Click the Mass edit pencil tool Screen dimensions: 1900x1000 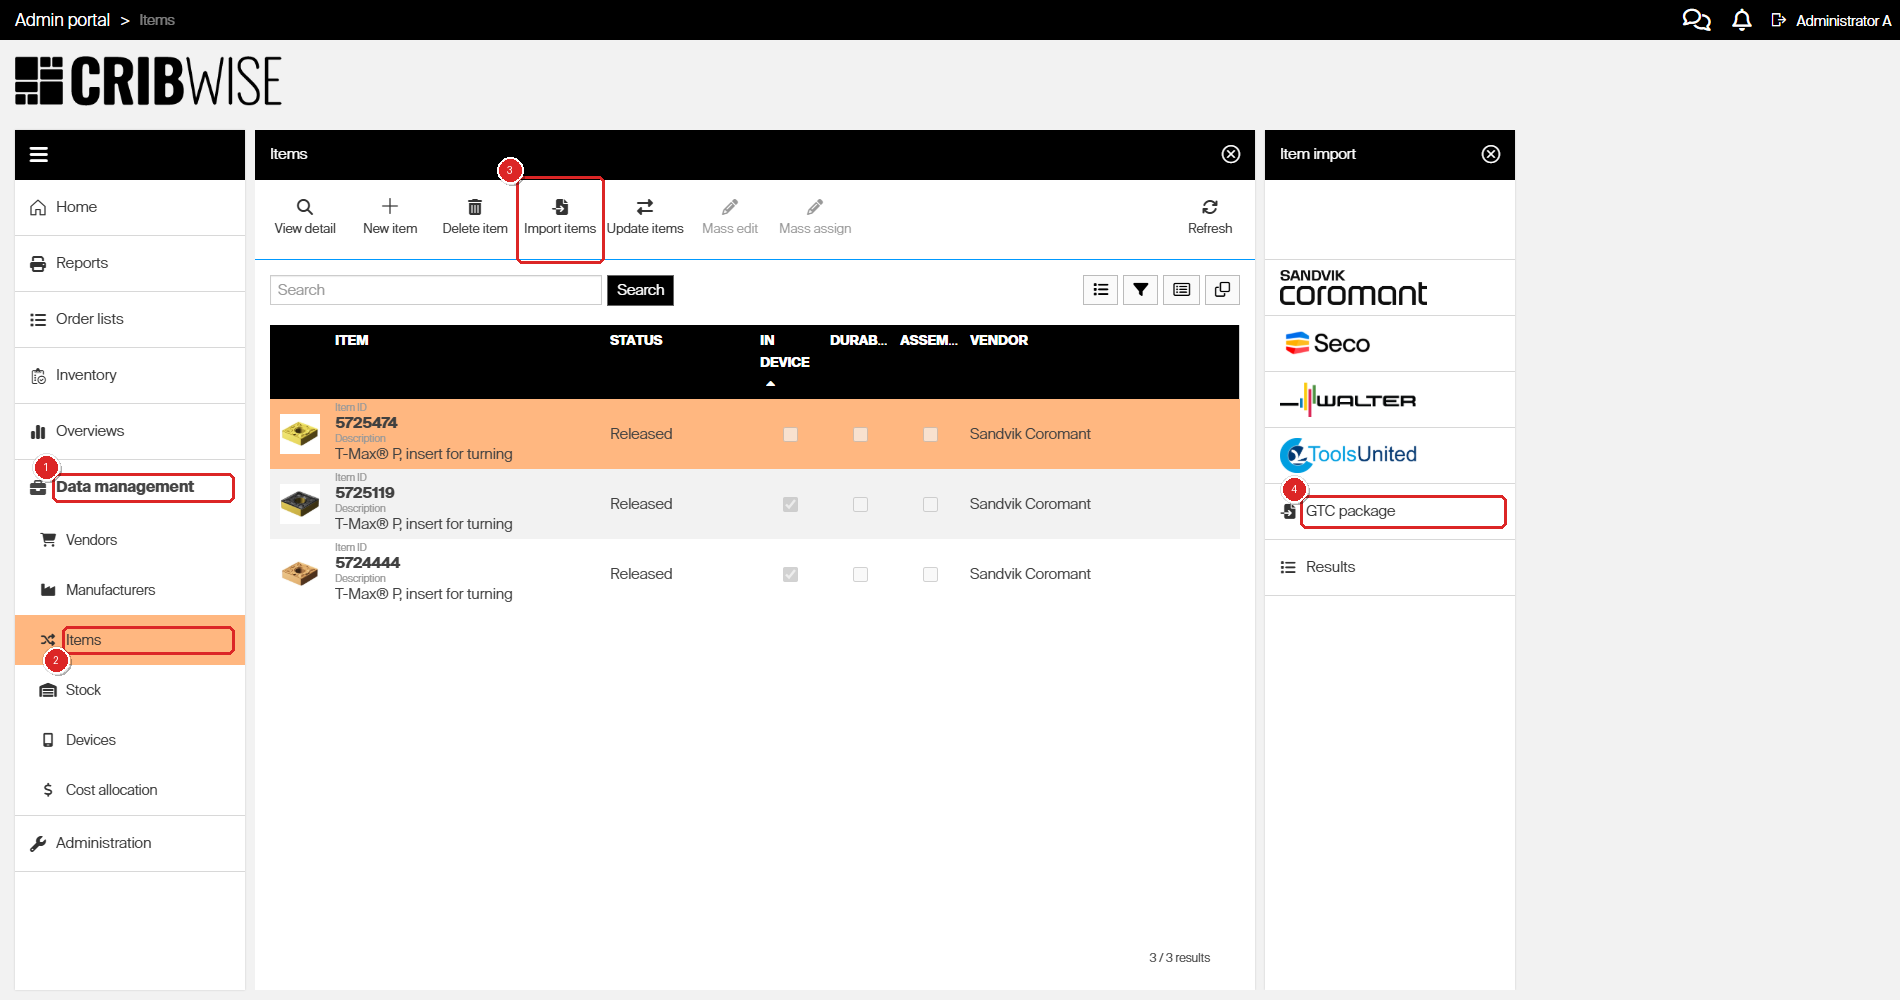click(x=730, y=216)
